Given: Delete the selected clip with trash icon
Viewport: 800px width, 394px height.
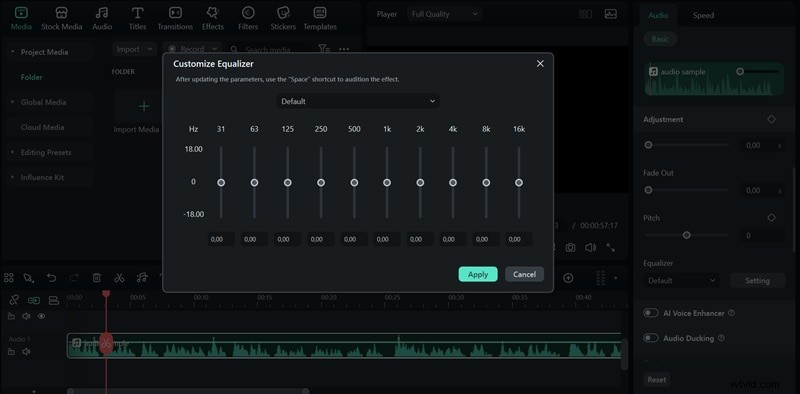Looking at the screenshot, I should [96, 278].
